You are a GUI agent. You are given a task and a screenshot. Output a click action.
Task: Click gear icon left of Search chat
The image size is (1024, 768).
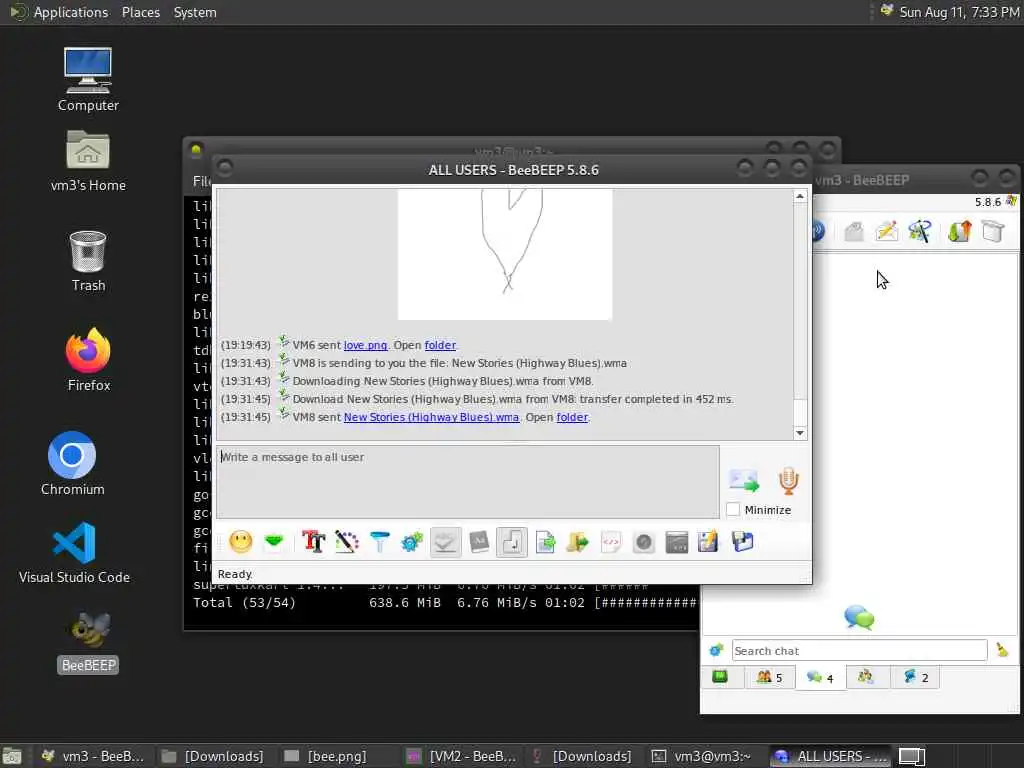click(x=716, y=650)
